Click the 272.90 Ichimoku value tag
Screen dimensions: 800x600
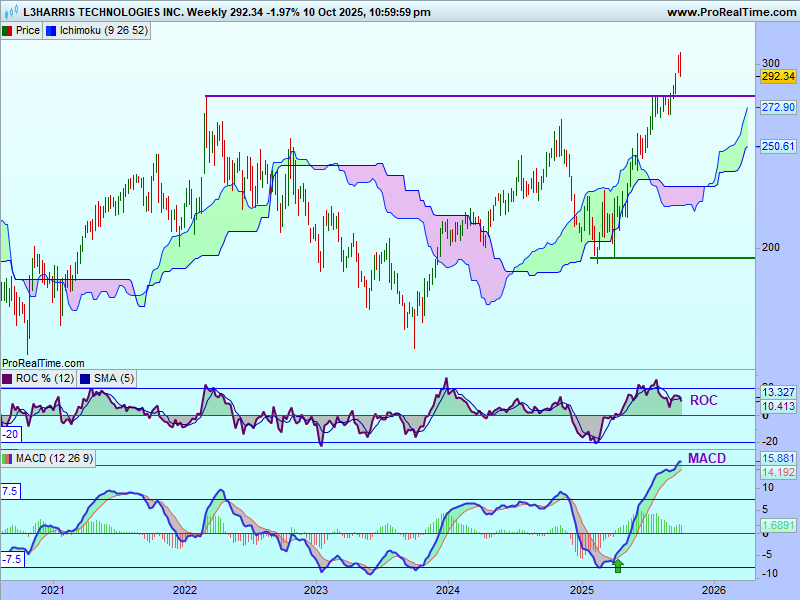[x=777, y=107]
